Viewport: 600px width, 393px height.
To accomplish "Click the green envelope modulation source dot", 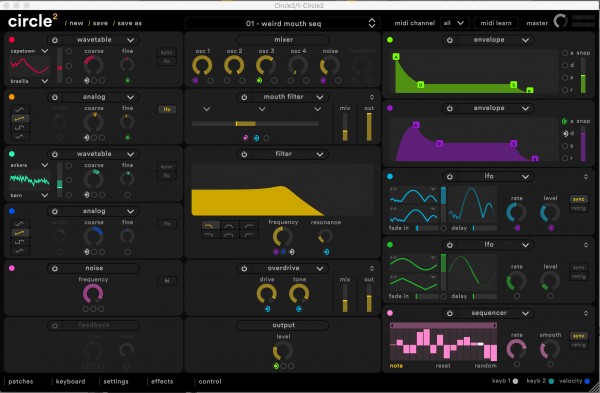I will pos(390,40).
